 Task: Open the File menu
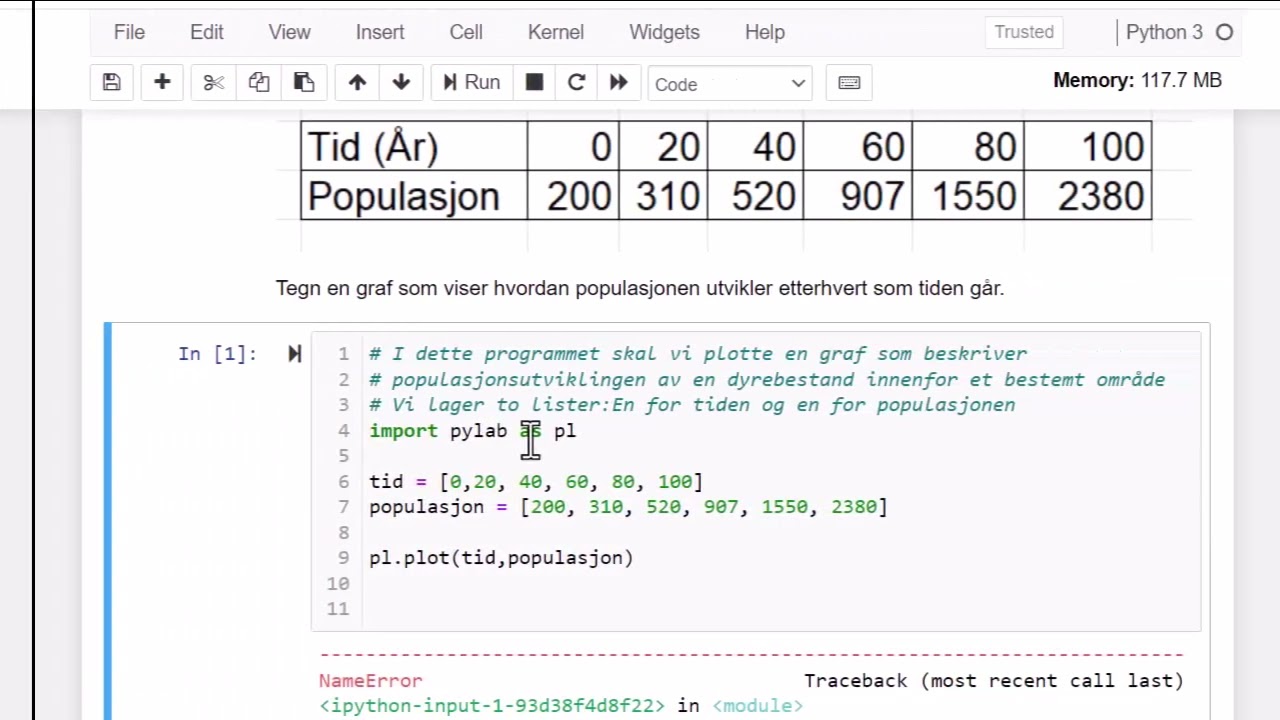129,32
